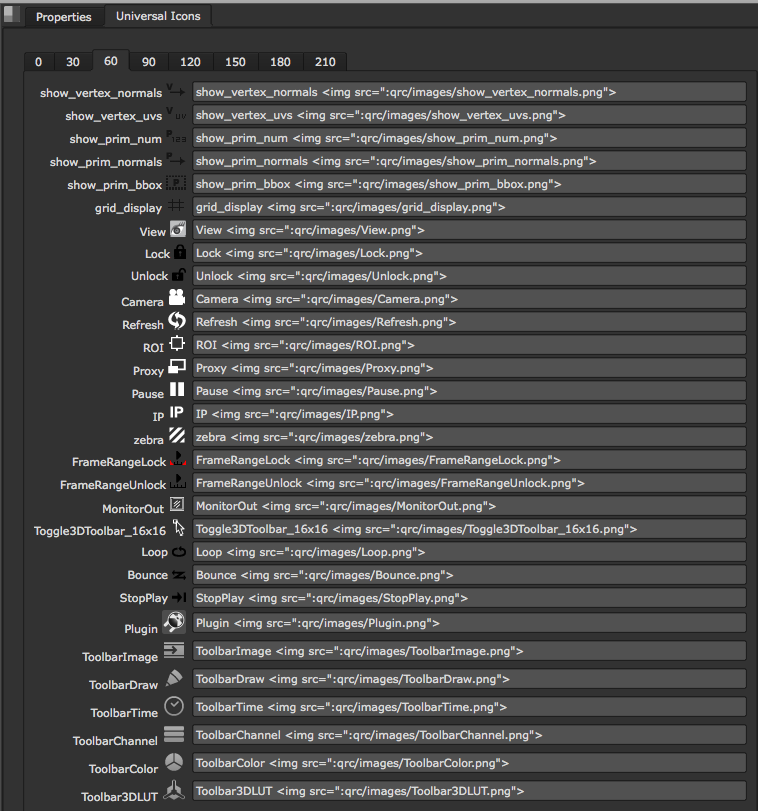
Task: Click the StopPlay icon
Action: click(x=179, y=597)
